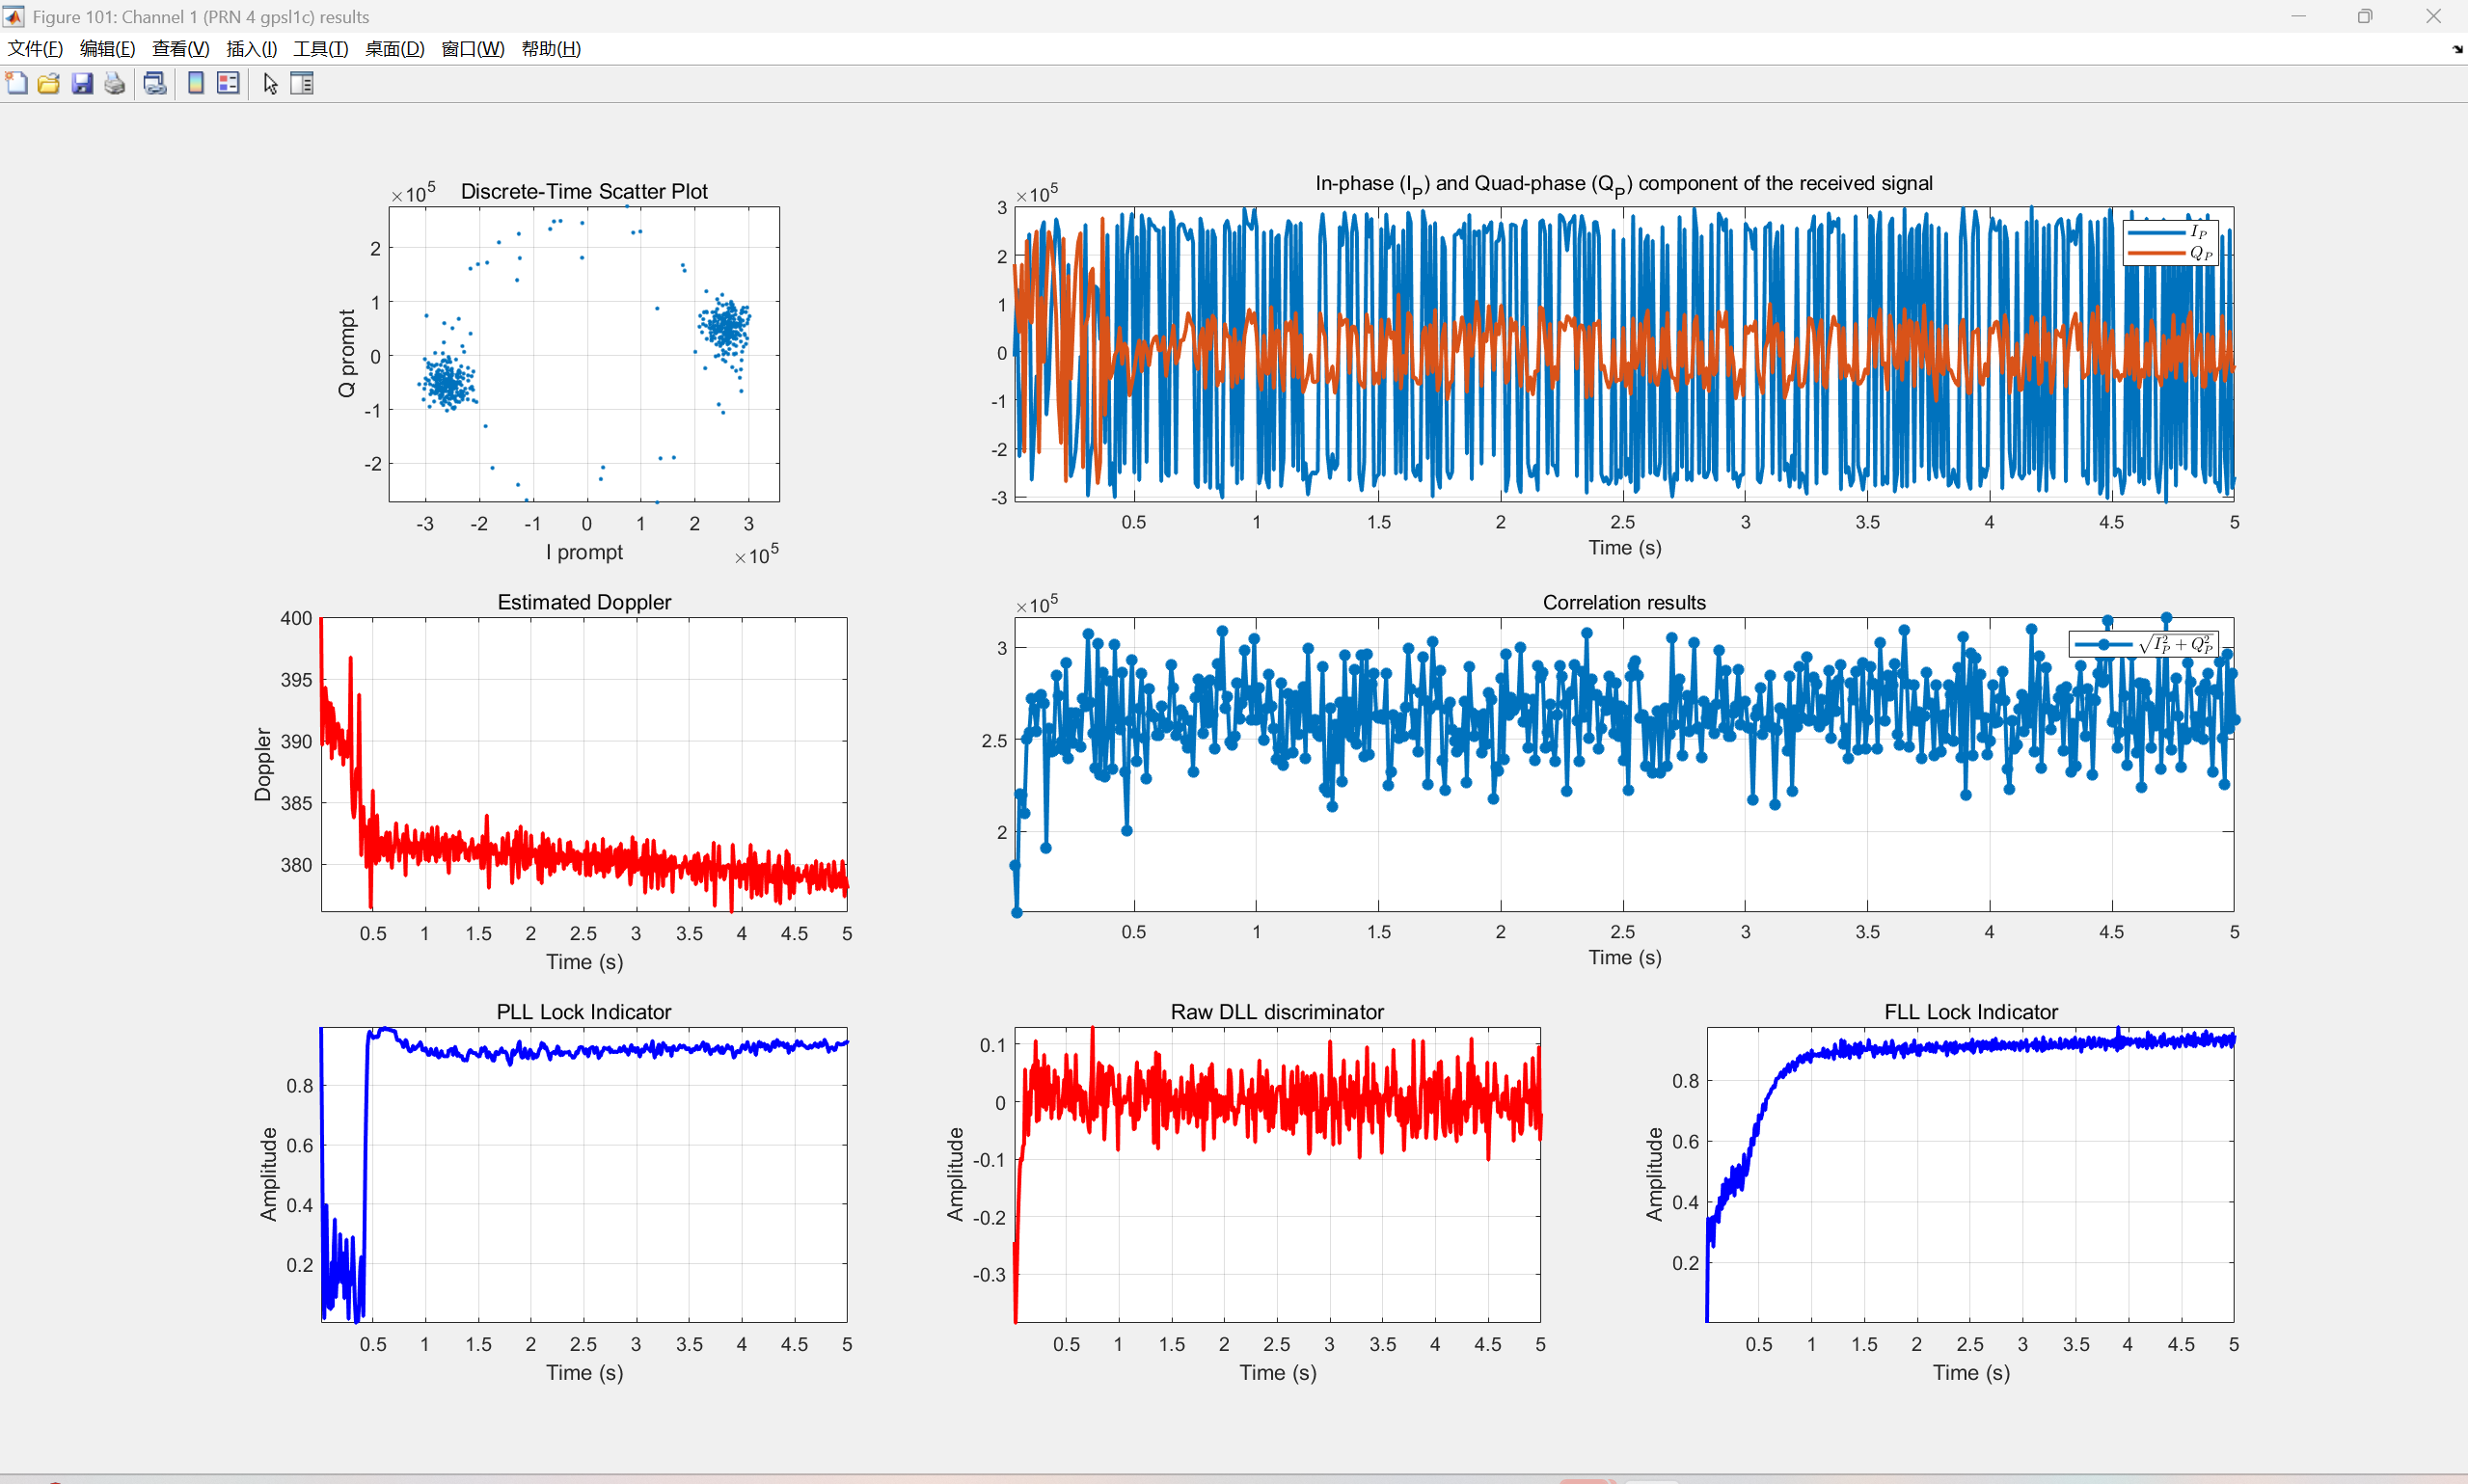Viewport: 2468px width, 1484px height.
Task: Click the Open File folder icon
Action: (x=49, y=84)
